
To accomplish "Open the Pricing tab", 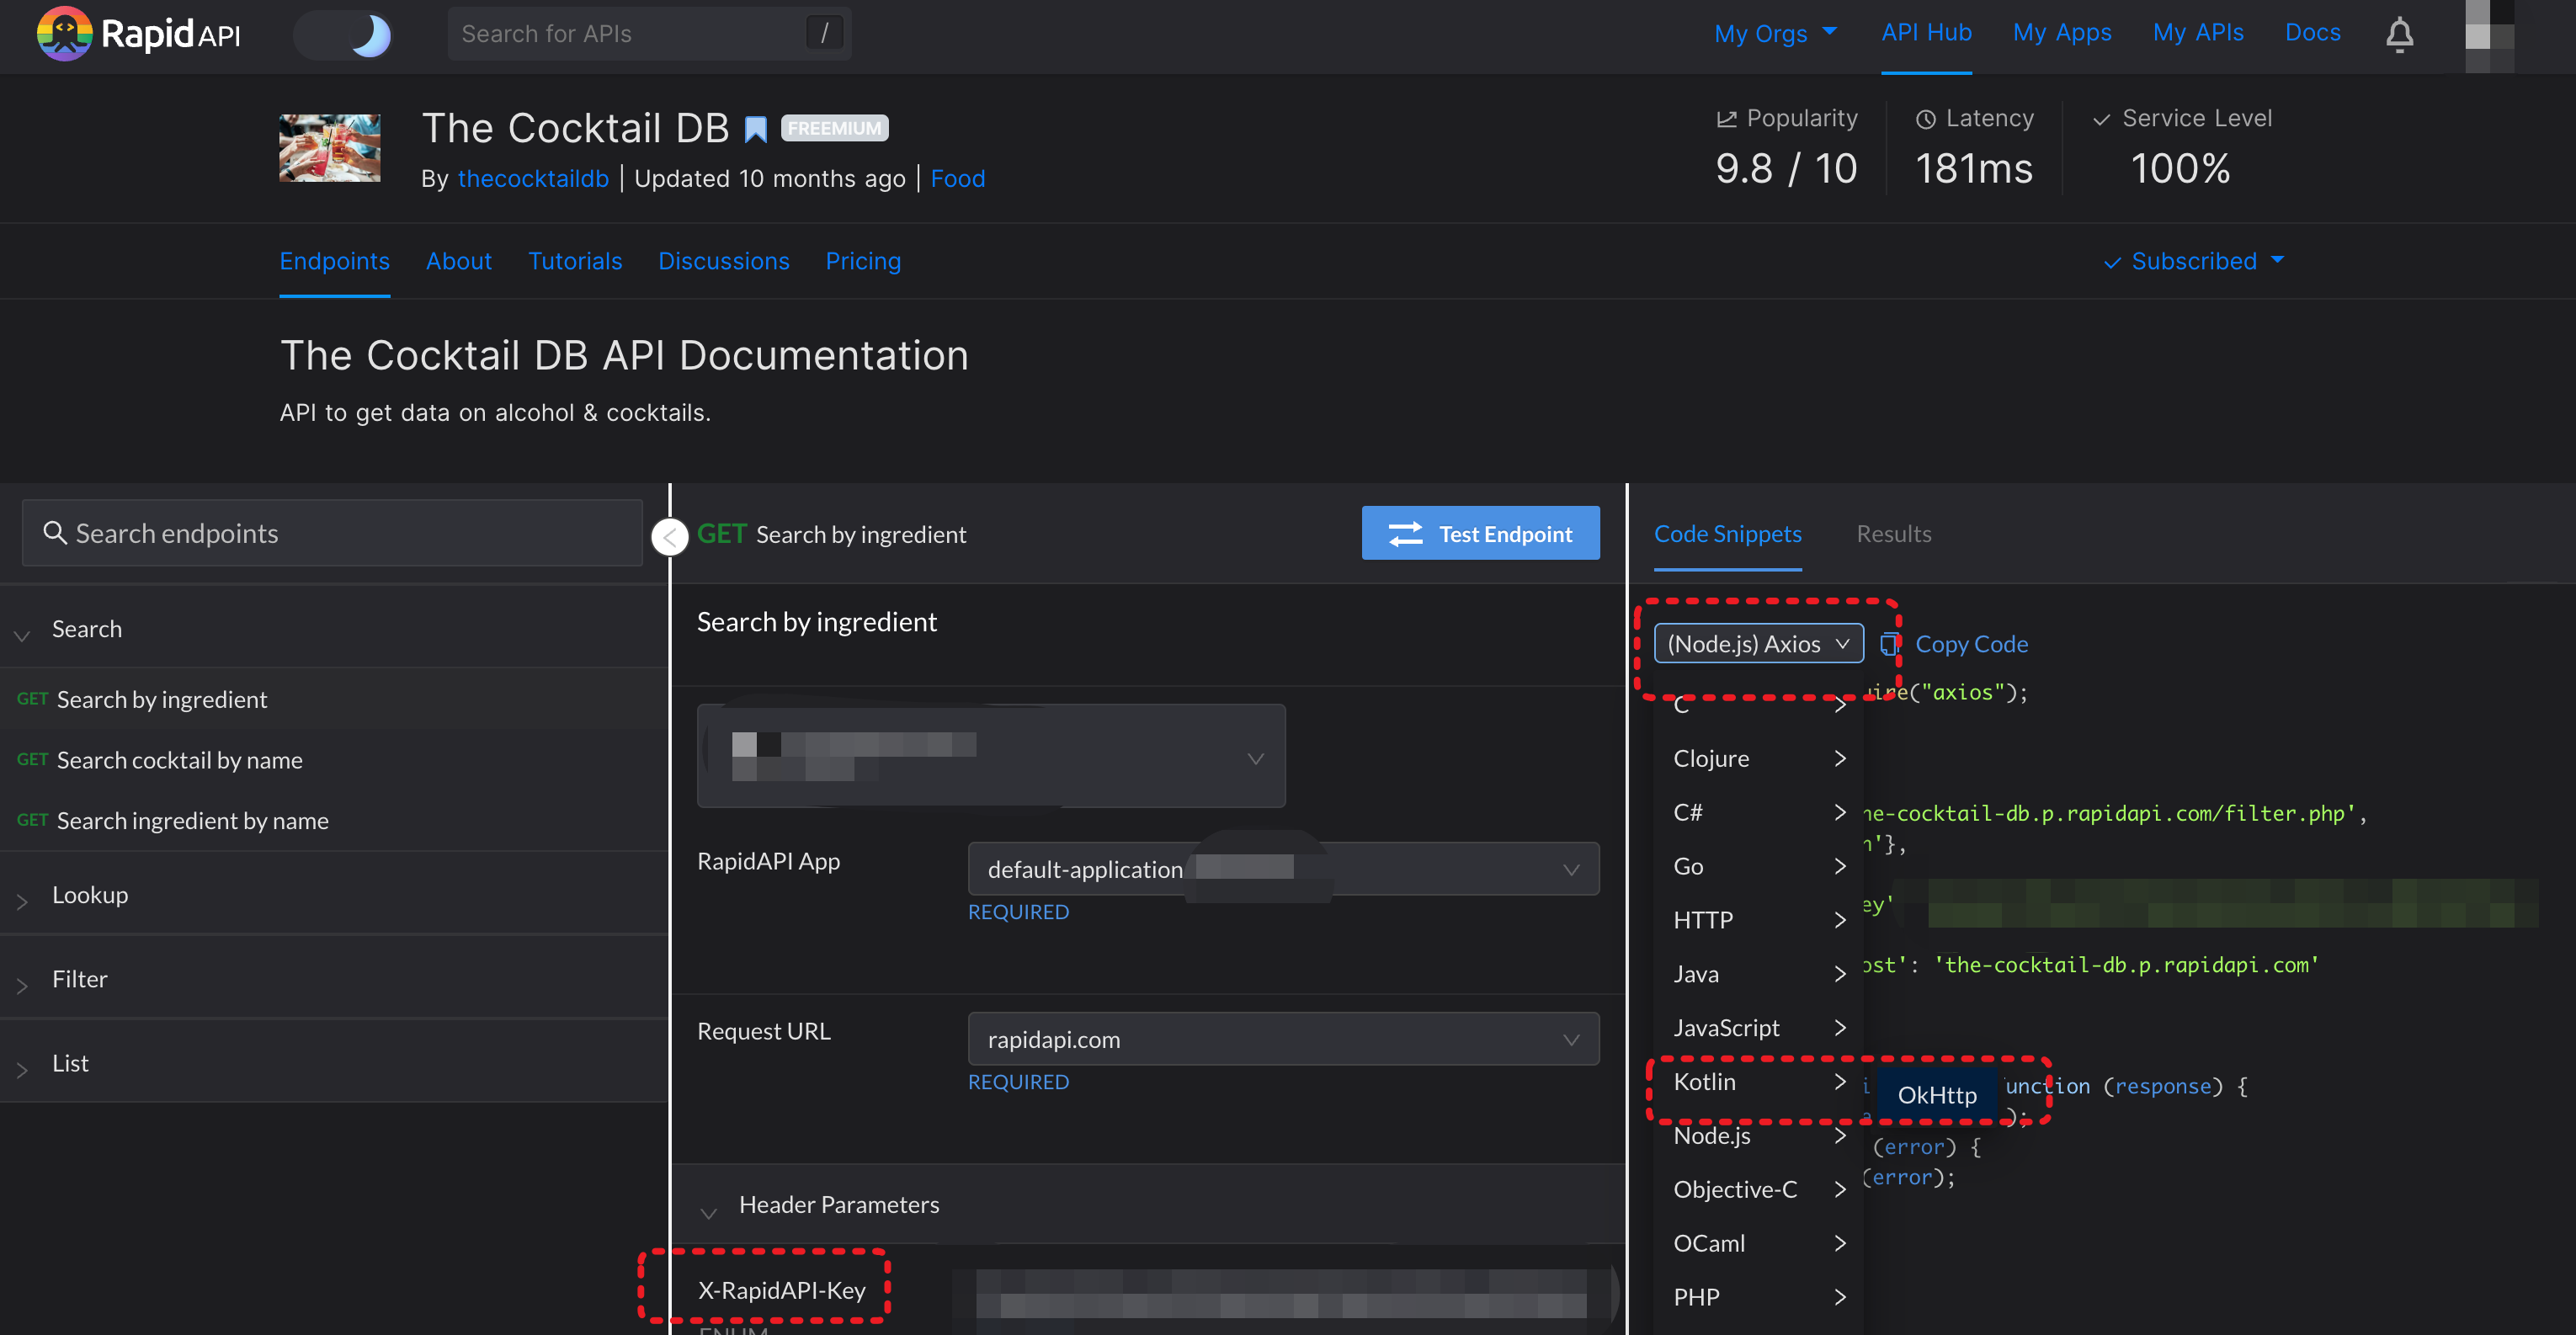I will (862, 261).
